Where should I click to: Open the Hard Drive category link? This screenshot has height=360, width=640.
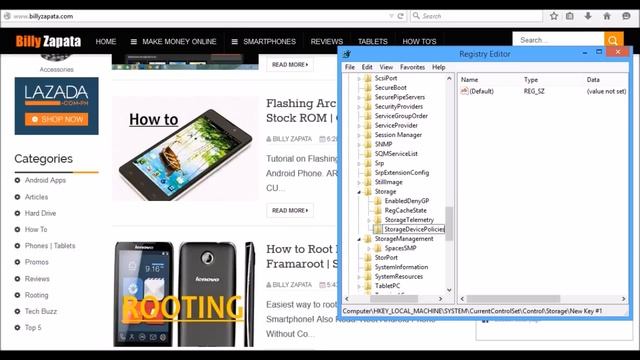tap(40, 213)
